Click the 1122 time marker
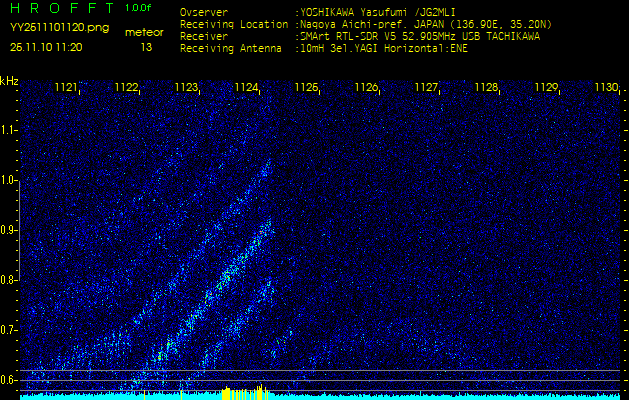This screenshot has height=400, width=629. point(126,87)
